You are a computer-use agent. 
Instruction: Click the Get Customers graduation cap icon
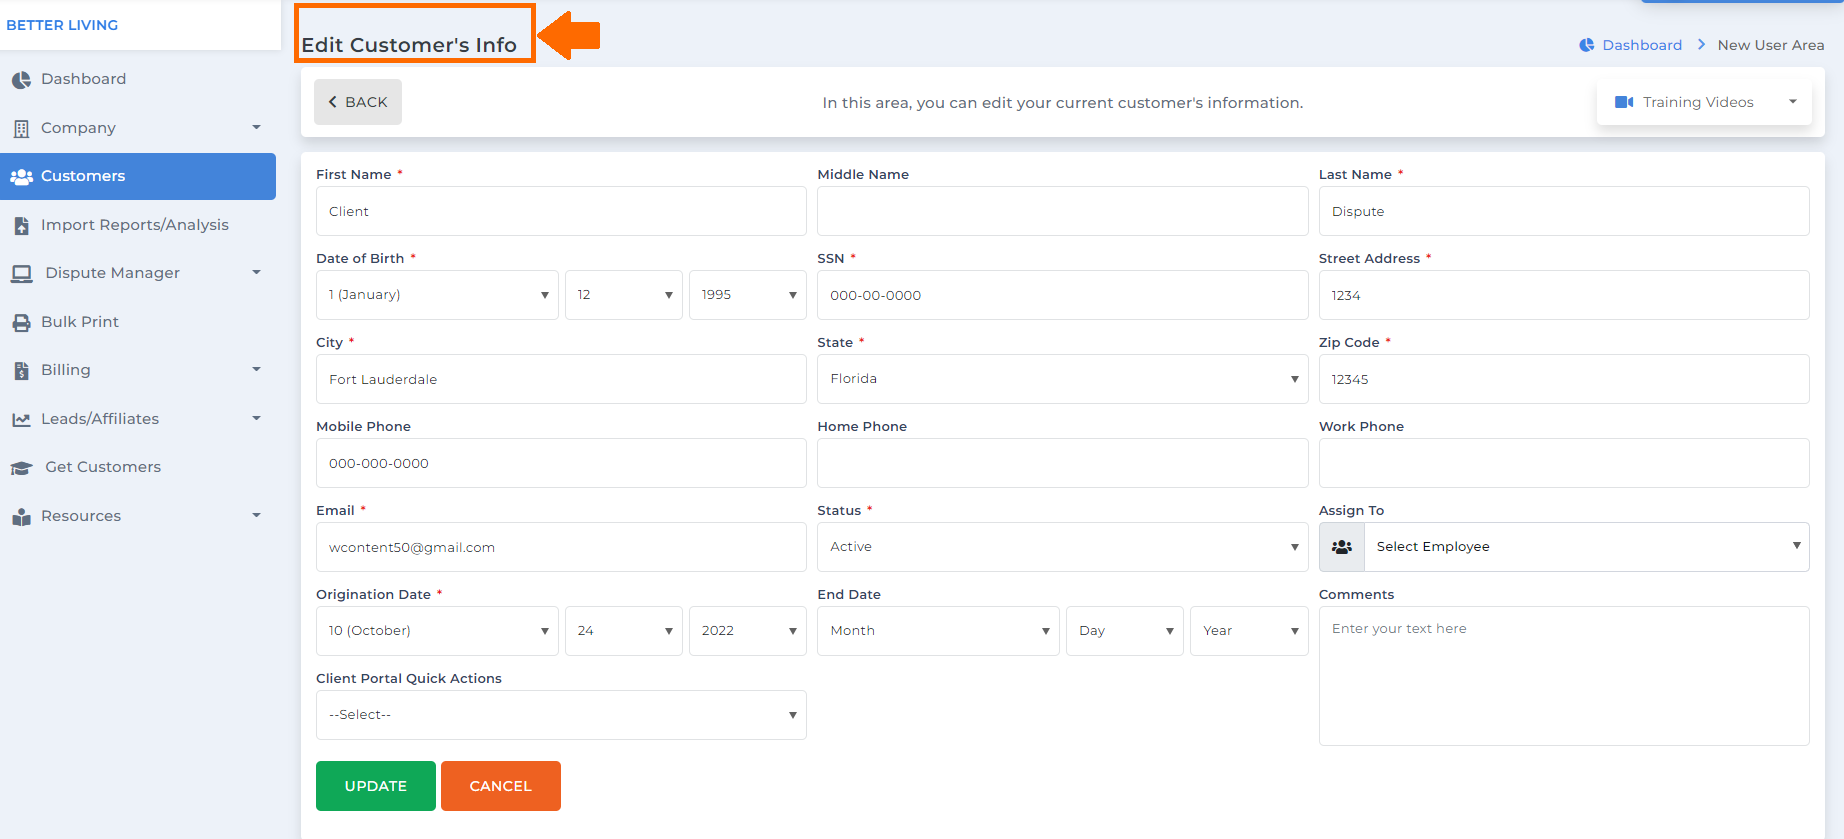21,468
